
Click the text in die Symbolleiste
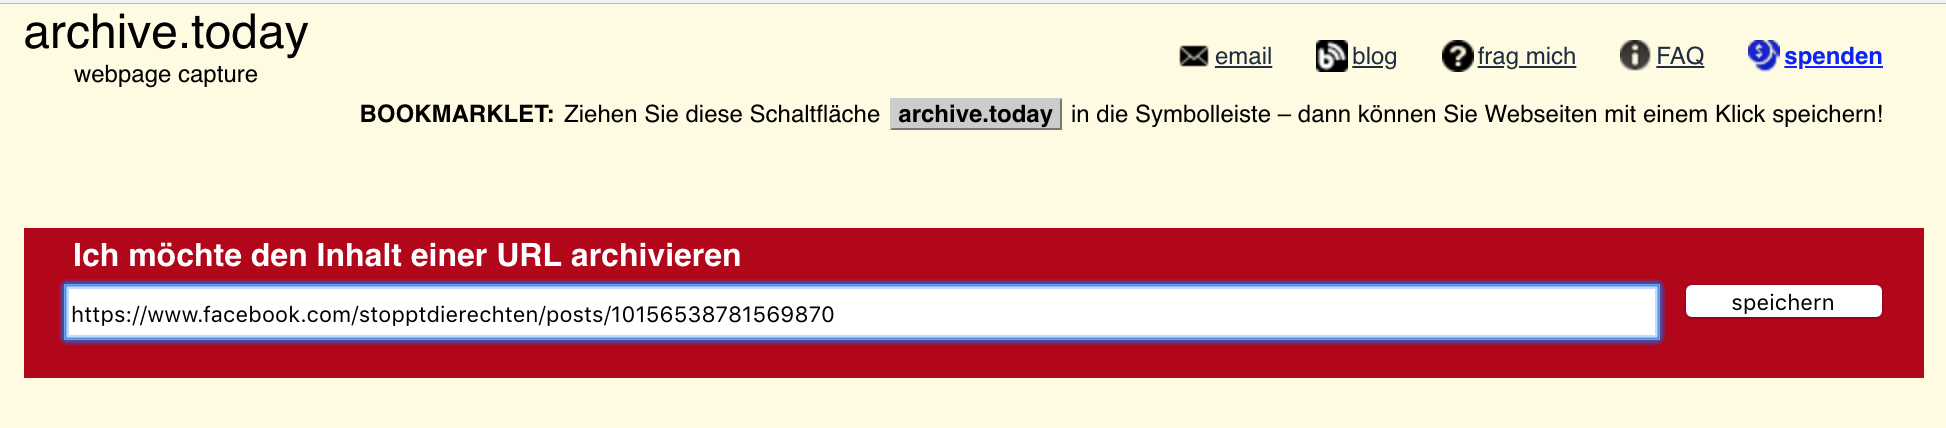click(1170, 114)
